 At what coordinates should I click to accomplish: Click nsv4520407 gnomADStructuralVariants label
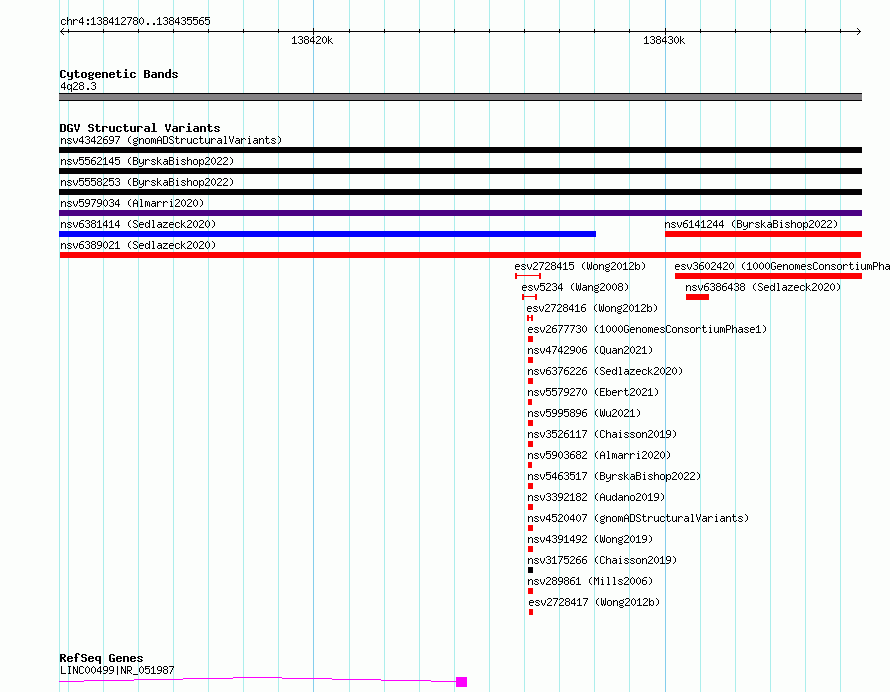pyautogui.click(x=638, y=518)
